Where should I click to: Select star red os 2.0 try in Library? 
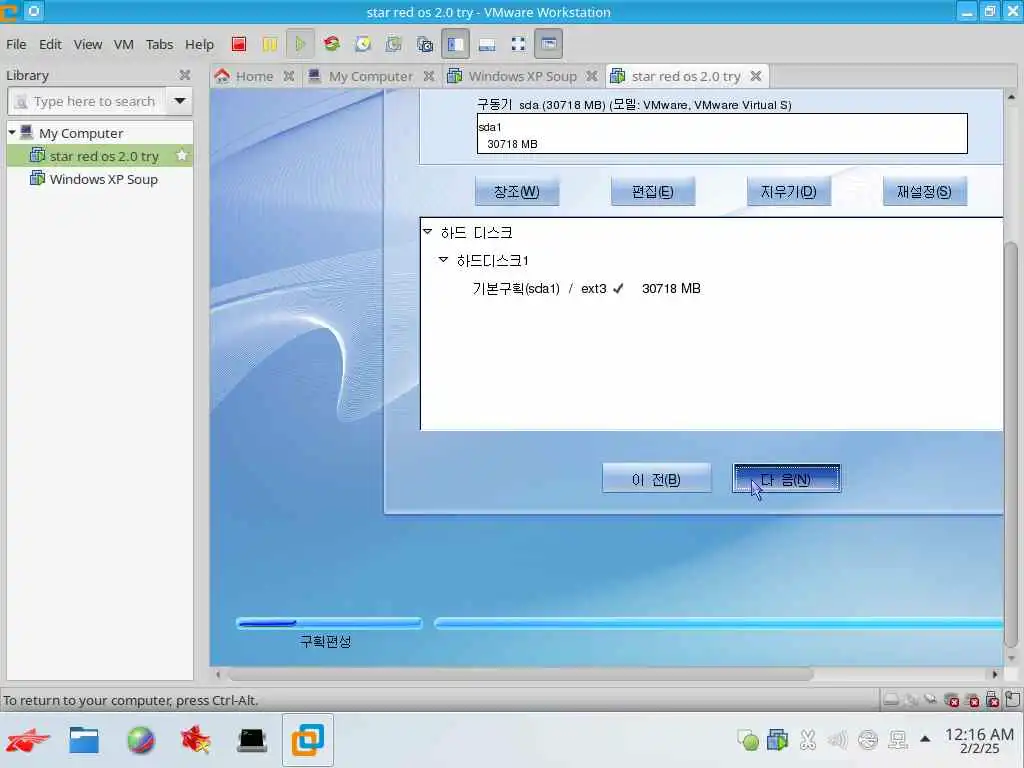coord(99,156)
